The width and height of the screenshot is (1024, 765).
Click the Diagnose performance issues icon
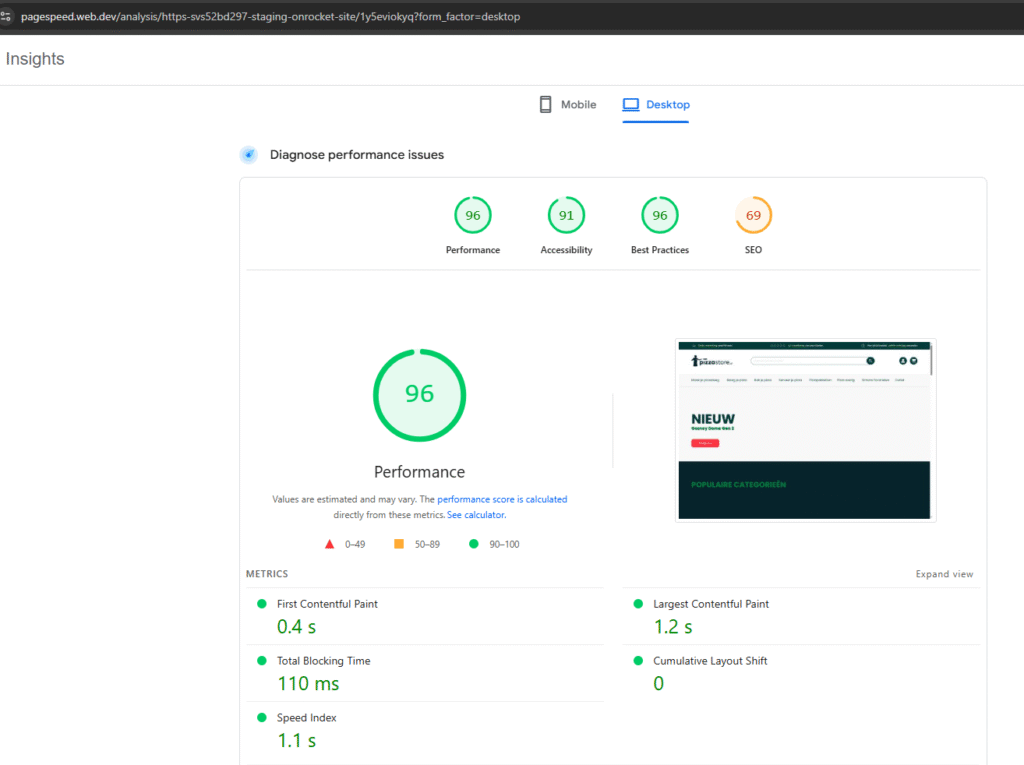coord(248,155)
